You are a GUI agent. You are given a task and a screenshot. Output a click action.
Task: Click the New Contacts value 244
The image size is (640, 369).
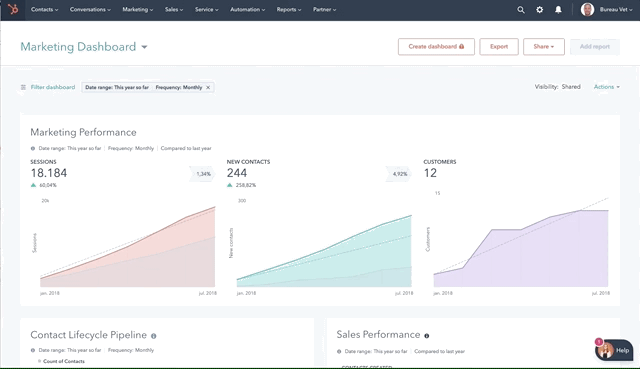pos(237,173)
